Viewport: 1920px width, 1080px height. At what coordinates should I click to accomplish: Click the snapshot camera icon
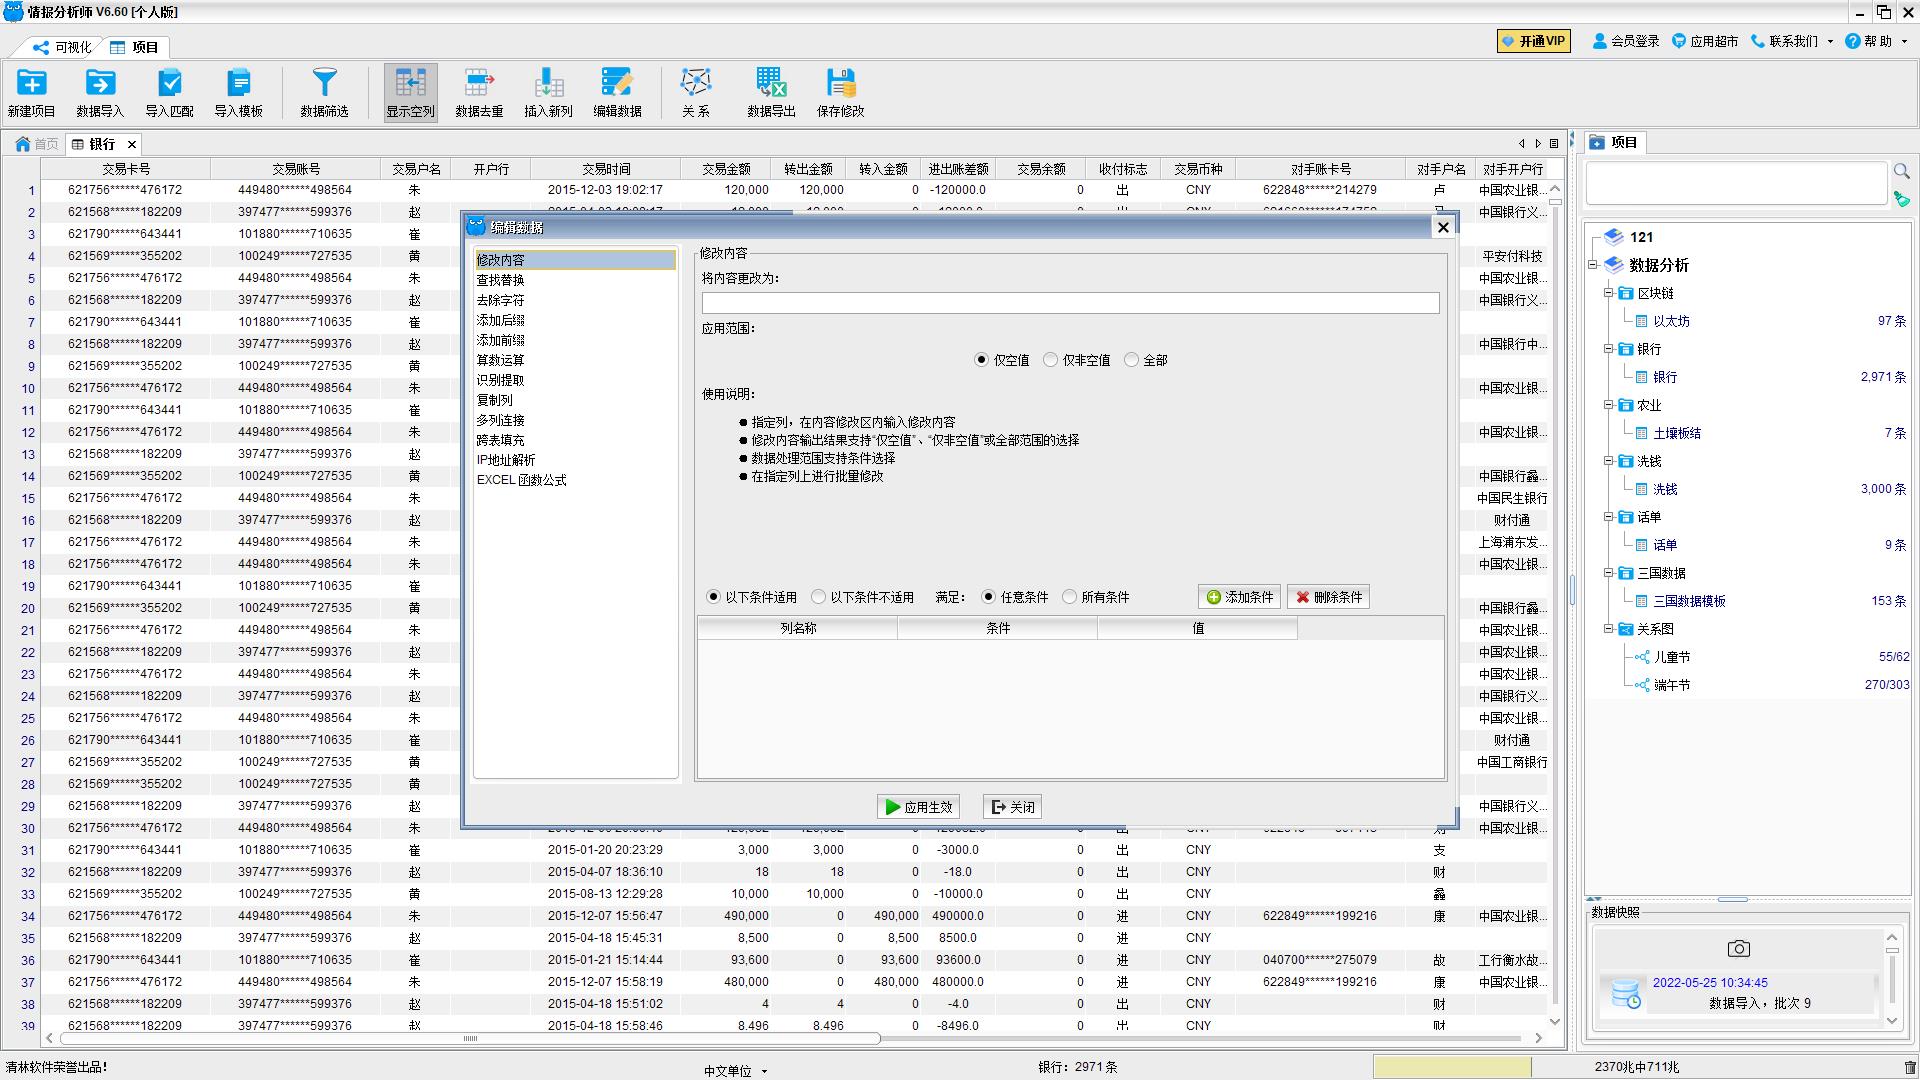[1738, 948]
